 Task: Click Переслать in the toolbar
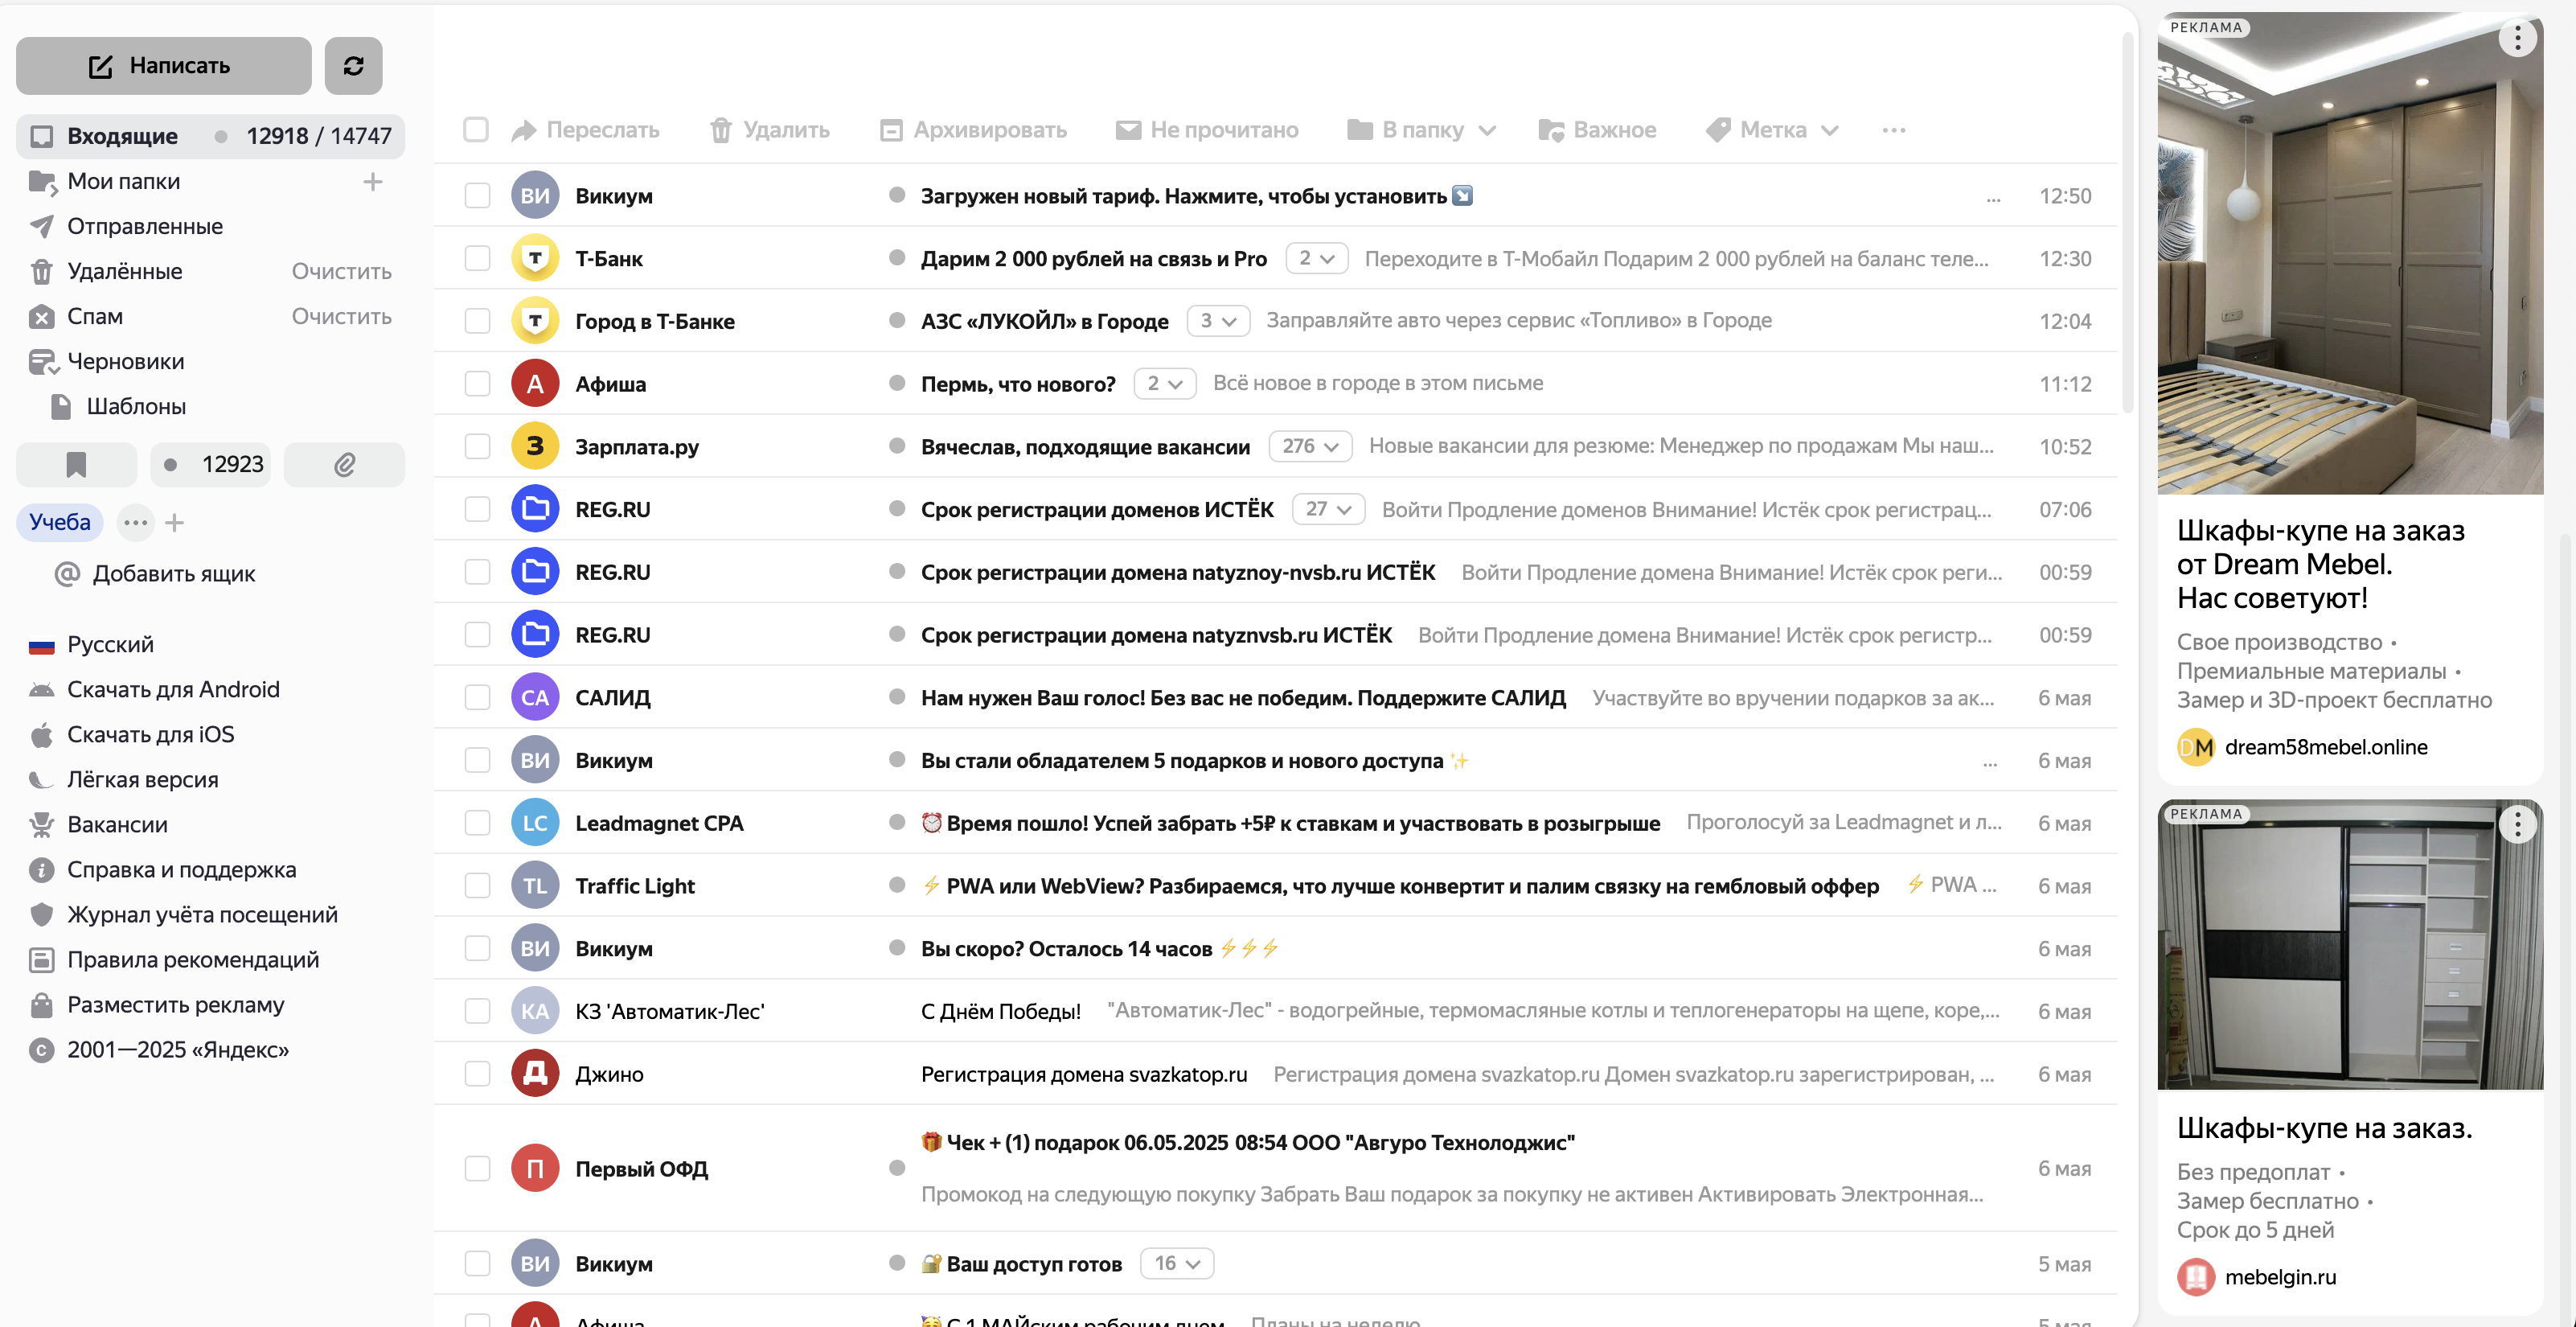point(585,130)
